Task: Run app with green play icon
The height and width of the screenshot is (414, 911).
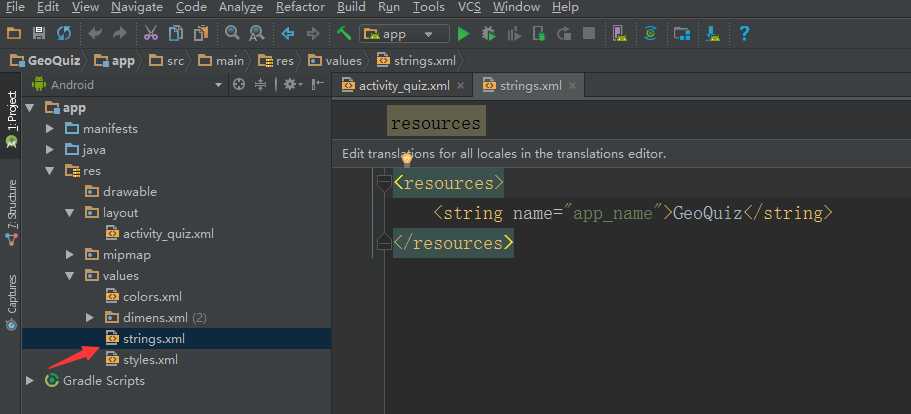Action: (x=464, y=34)
